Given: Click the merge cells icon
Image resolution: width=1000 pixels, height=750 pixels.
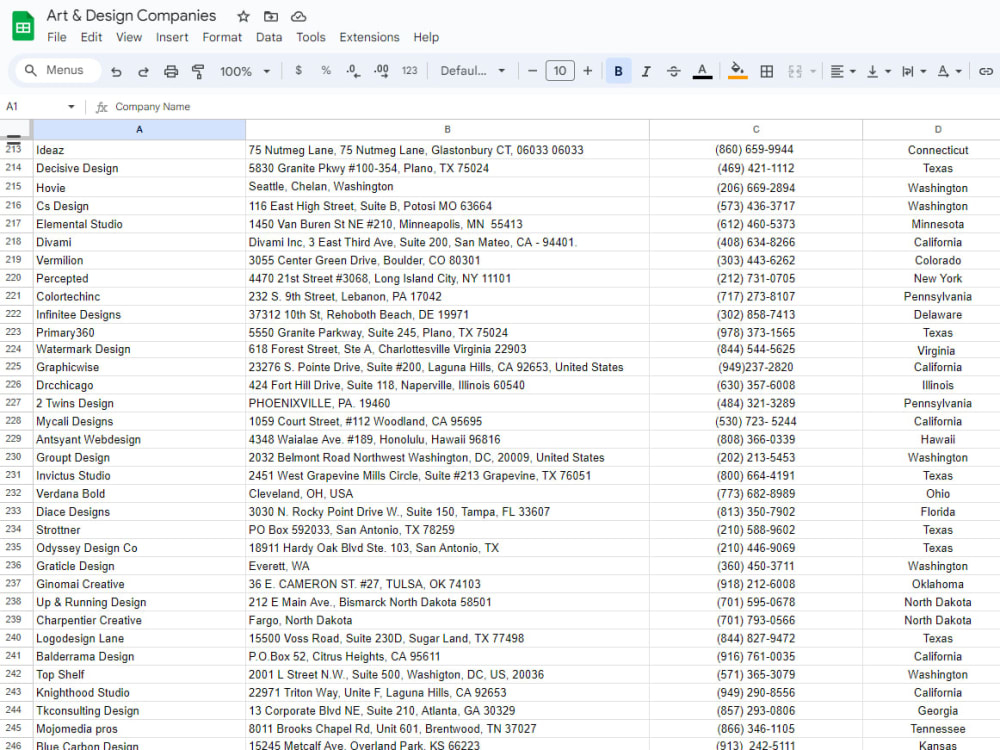Looking at the screenshot, I should pyautogui.click(x=795, y=71).
